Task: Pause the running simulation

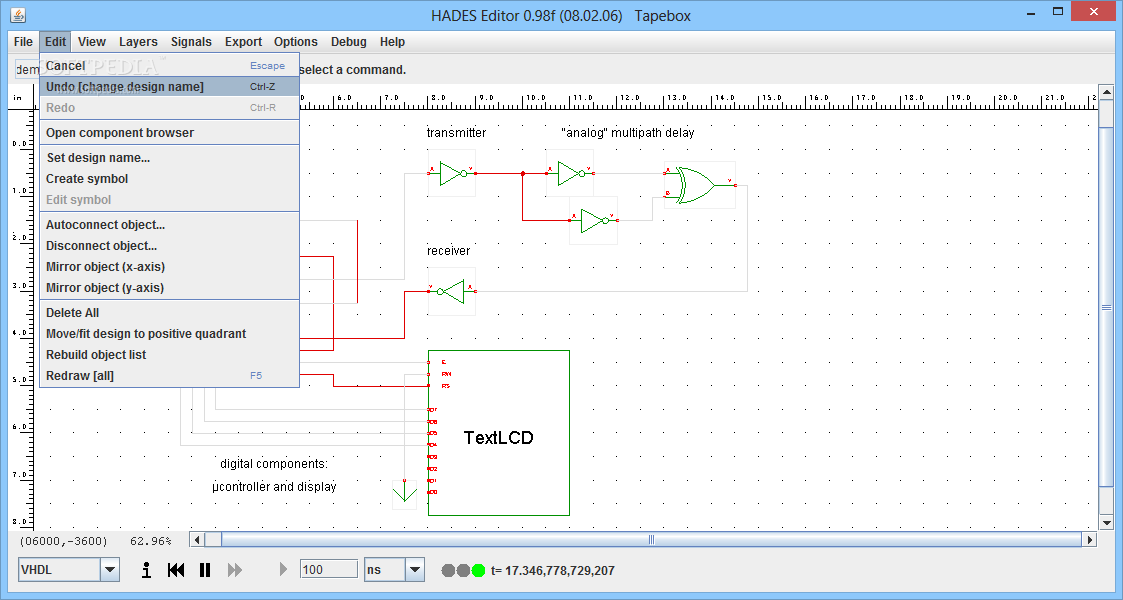Action: click(x=205, y=570)
